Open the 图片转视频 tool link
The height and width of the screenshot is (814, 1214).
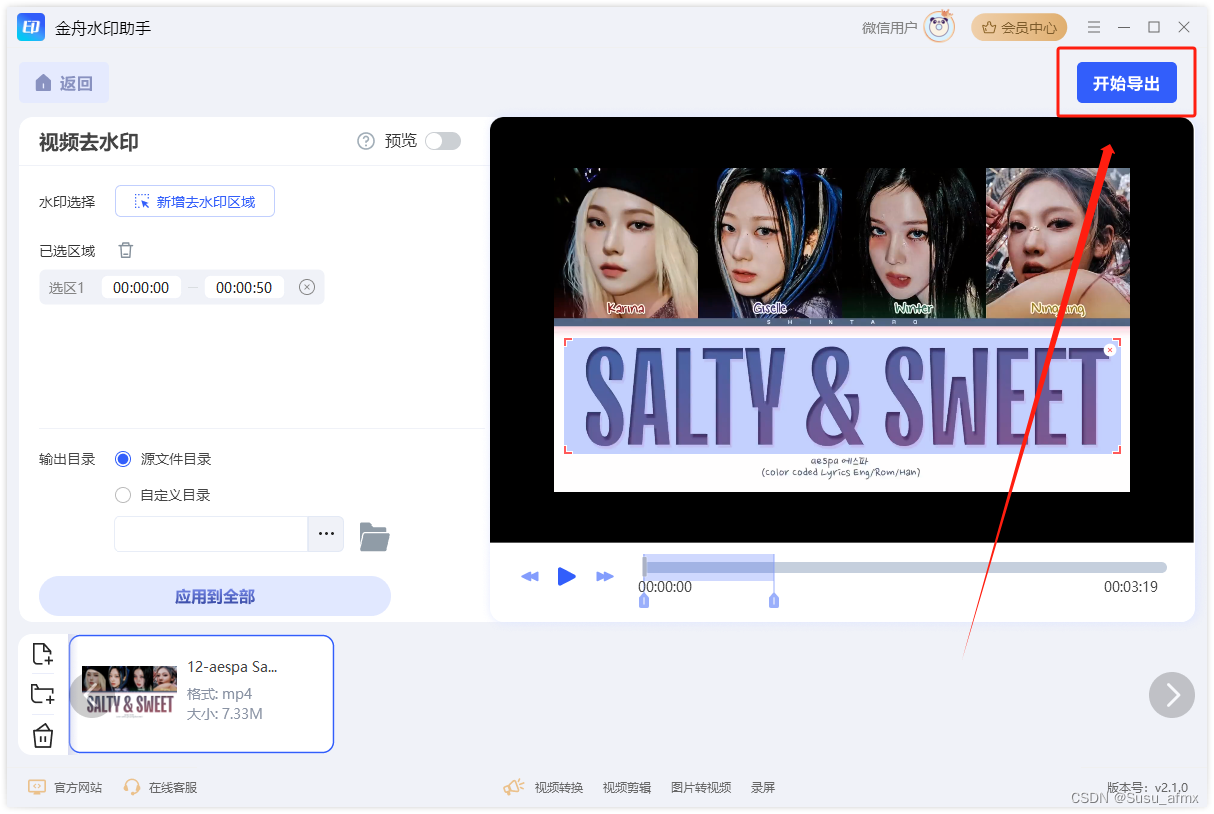coord(701,788)
